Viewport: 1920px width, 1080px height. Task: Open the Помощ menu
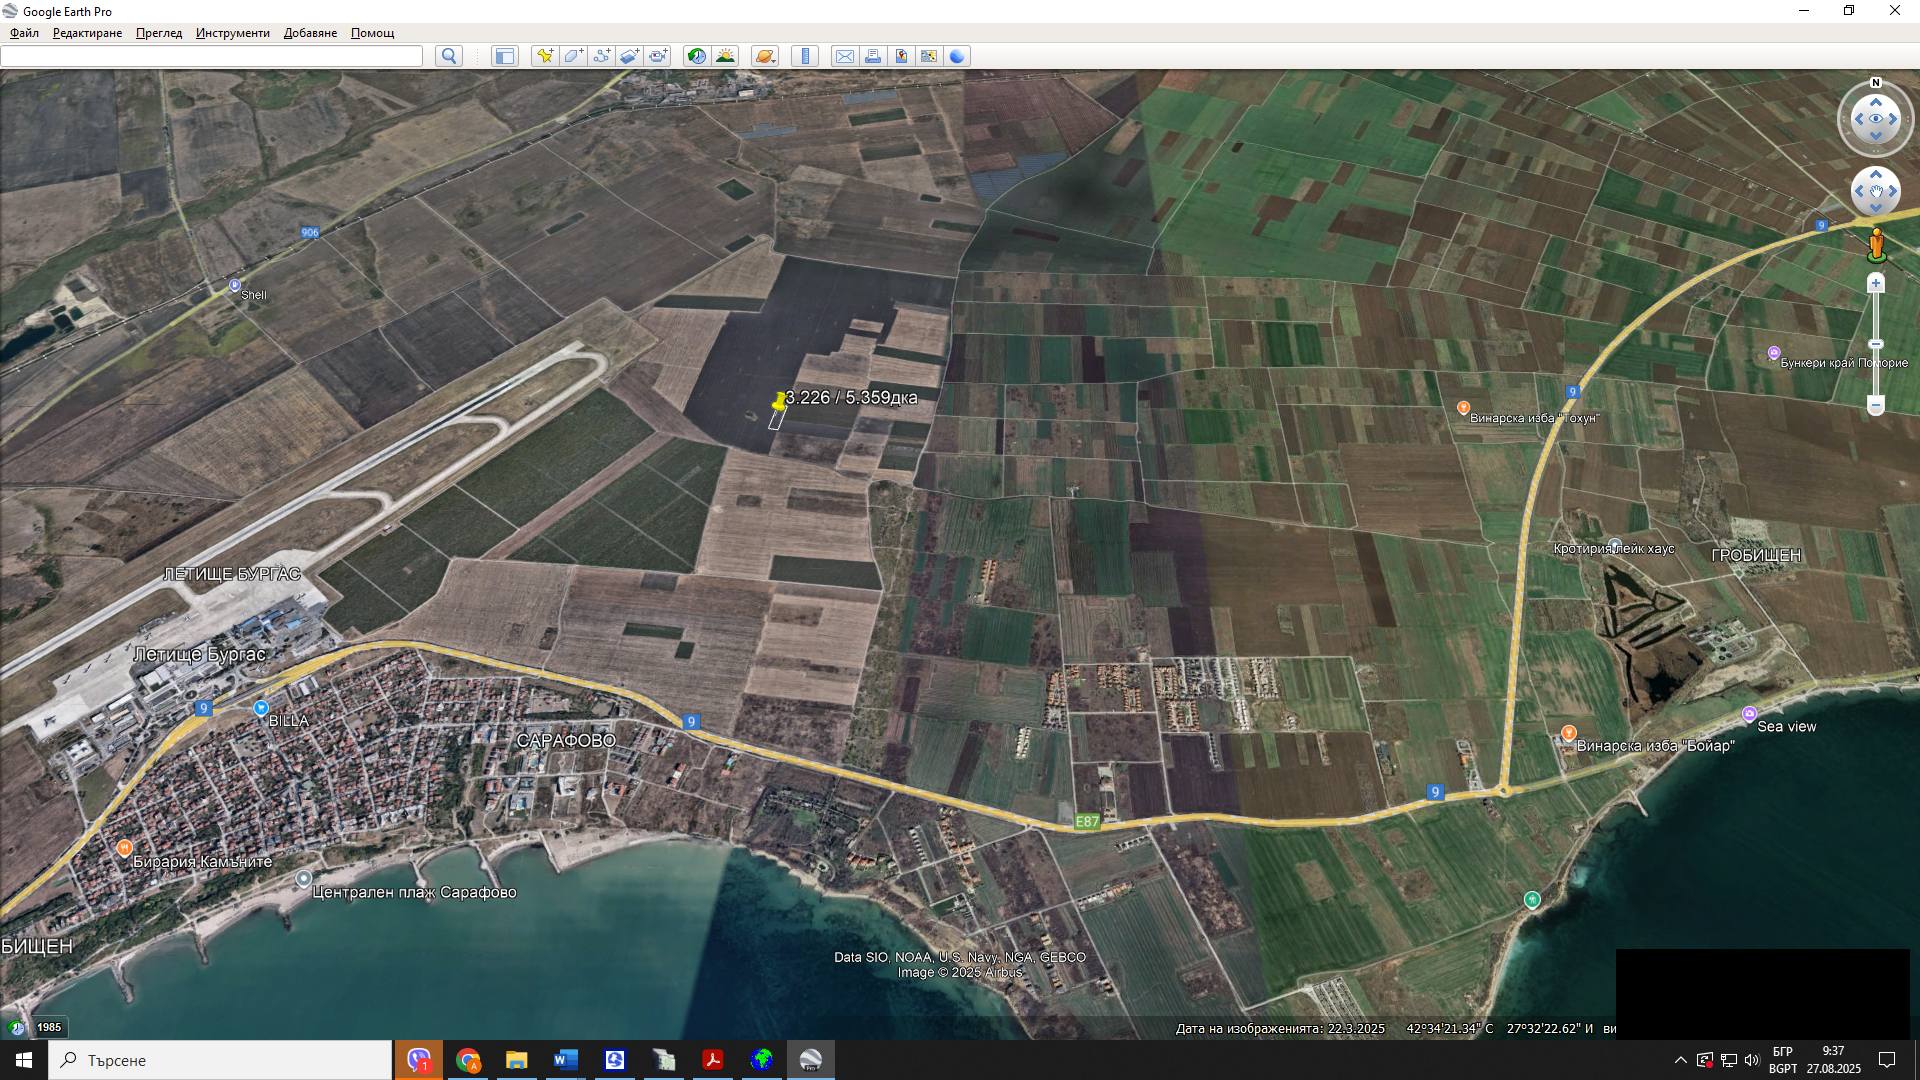372,33
